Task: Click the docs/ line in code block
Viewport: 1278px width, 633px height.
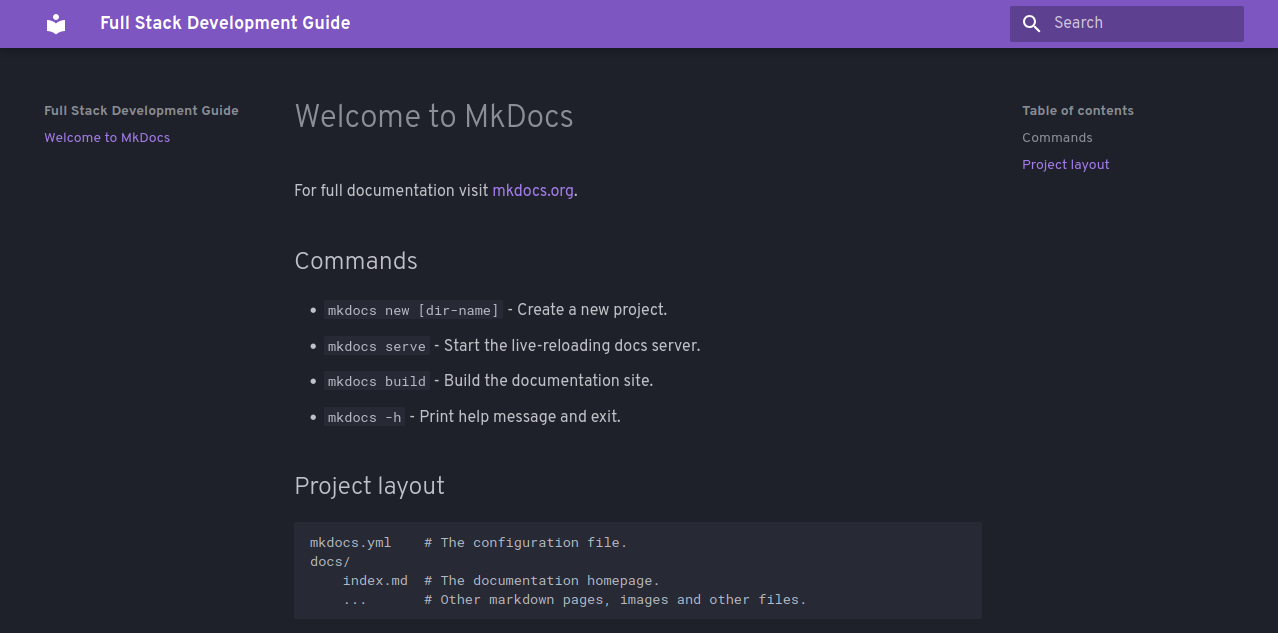Action: click(x=330, y=562)
